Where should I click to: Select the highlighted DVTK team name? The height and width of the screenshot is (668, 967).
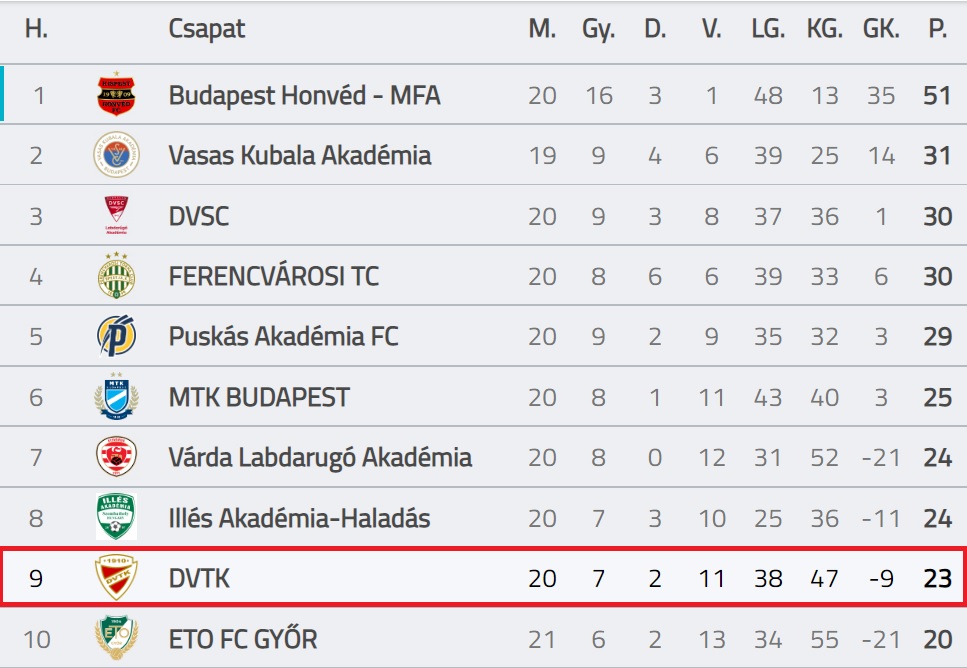[199, 579]
